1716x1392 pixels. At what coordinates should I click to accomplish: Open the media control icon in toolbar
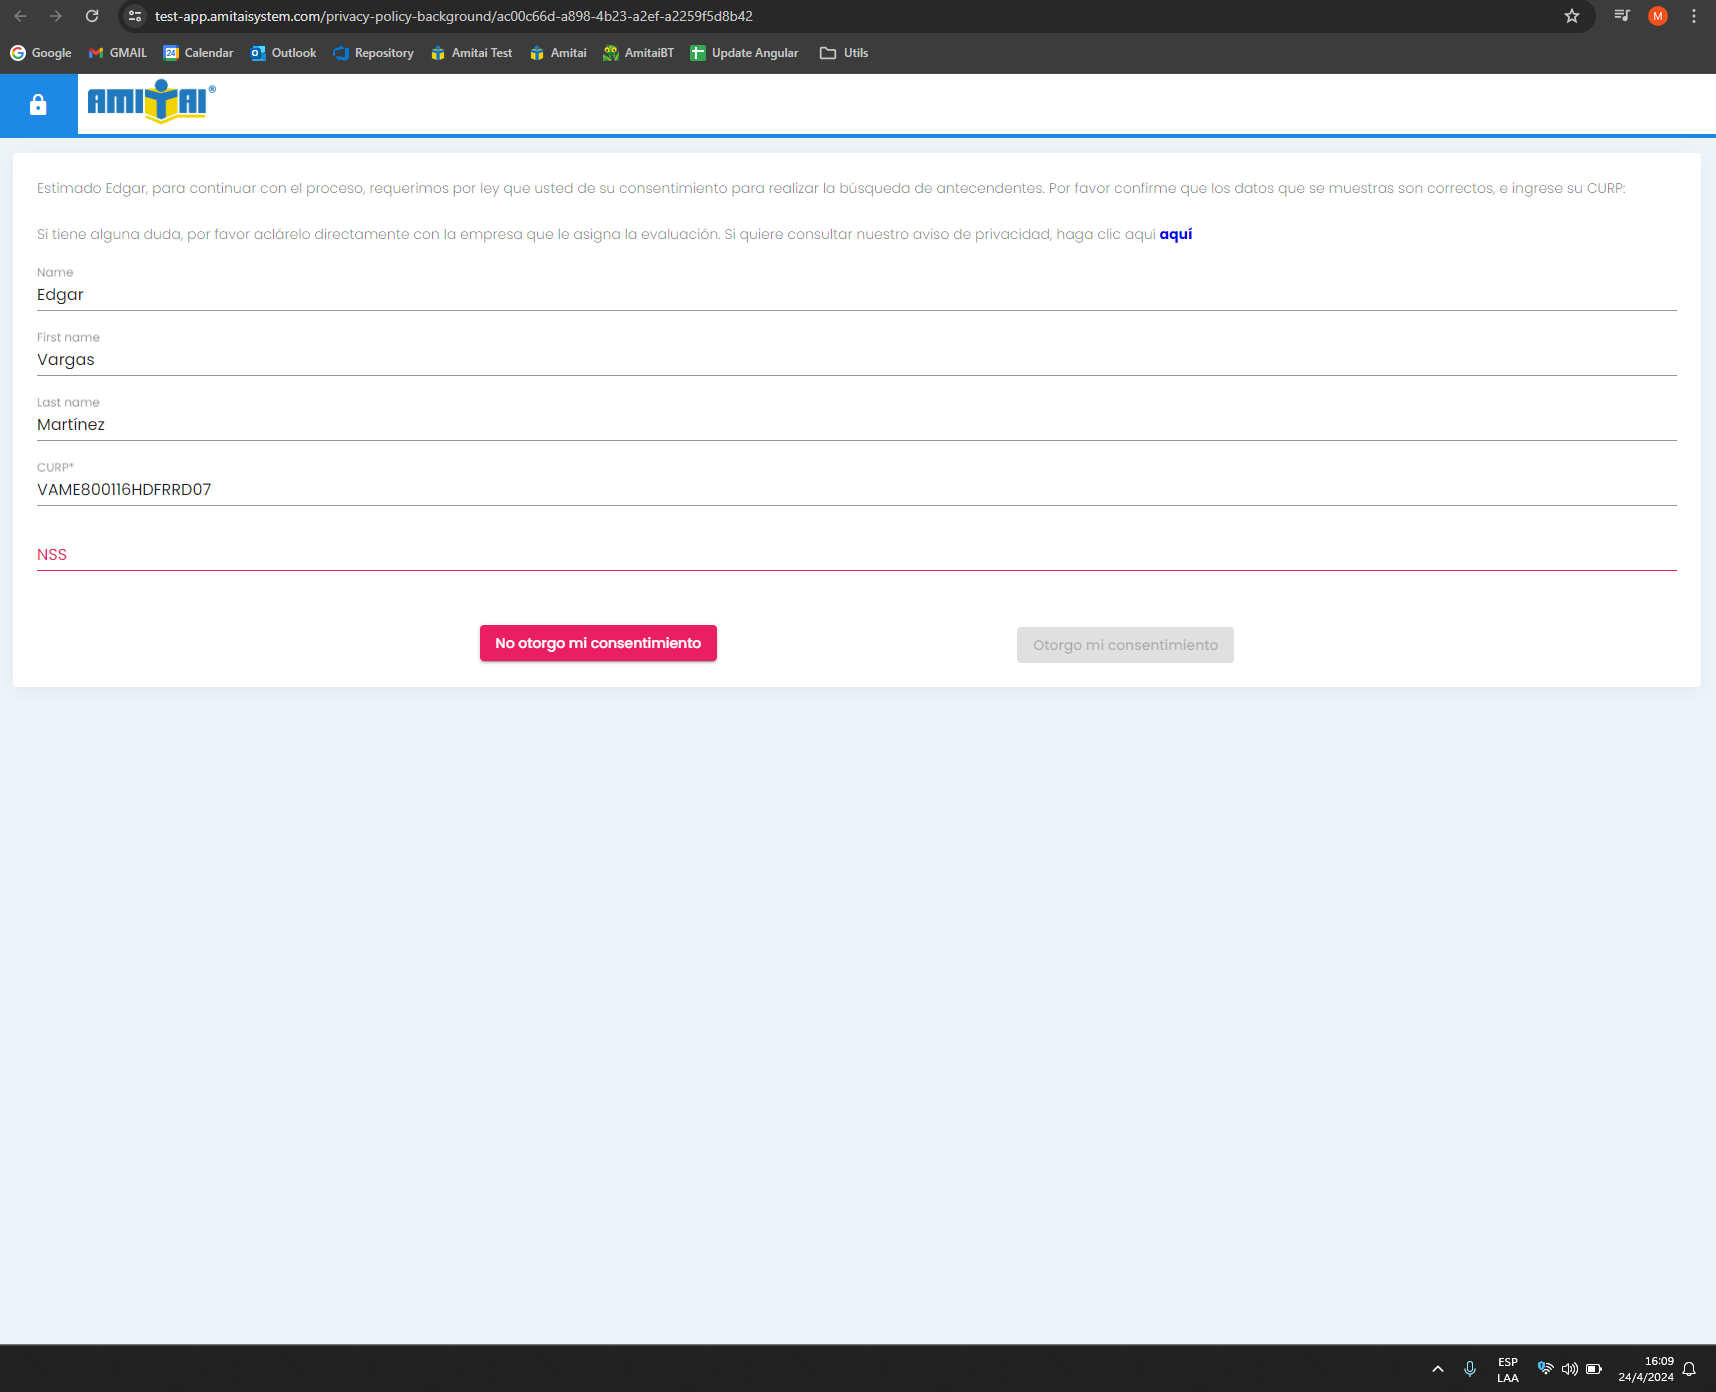pos(1622,16)
